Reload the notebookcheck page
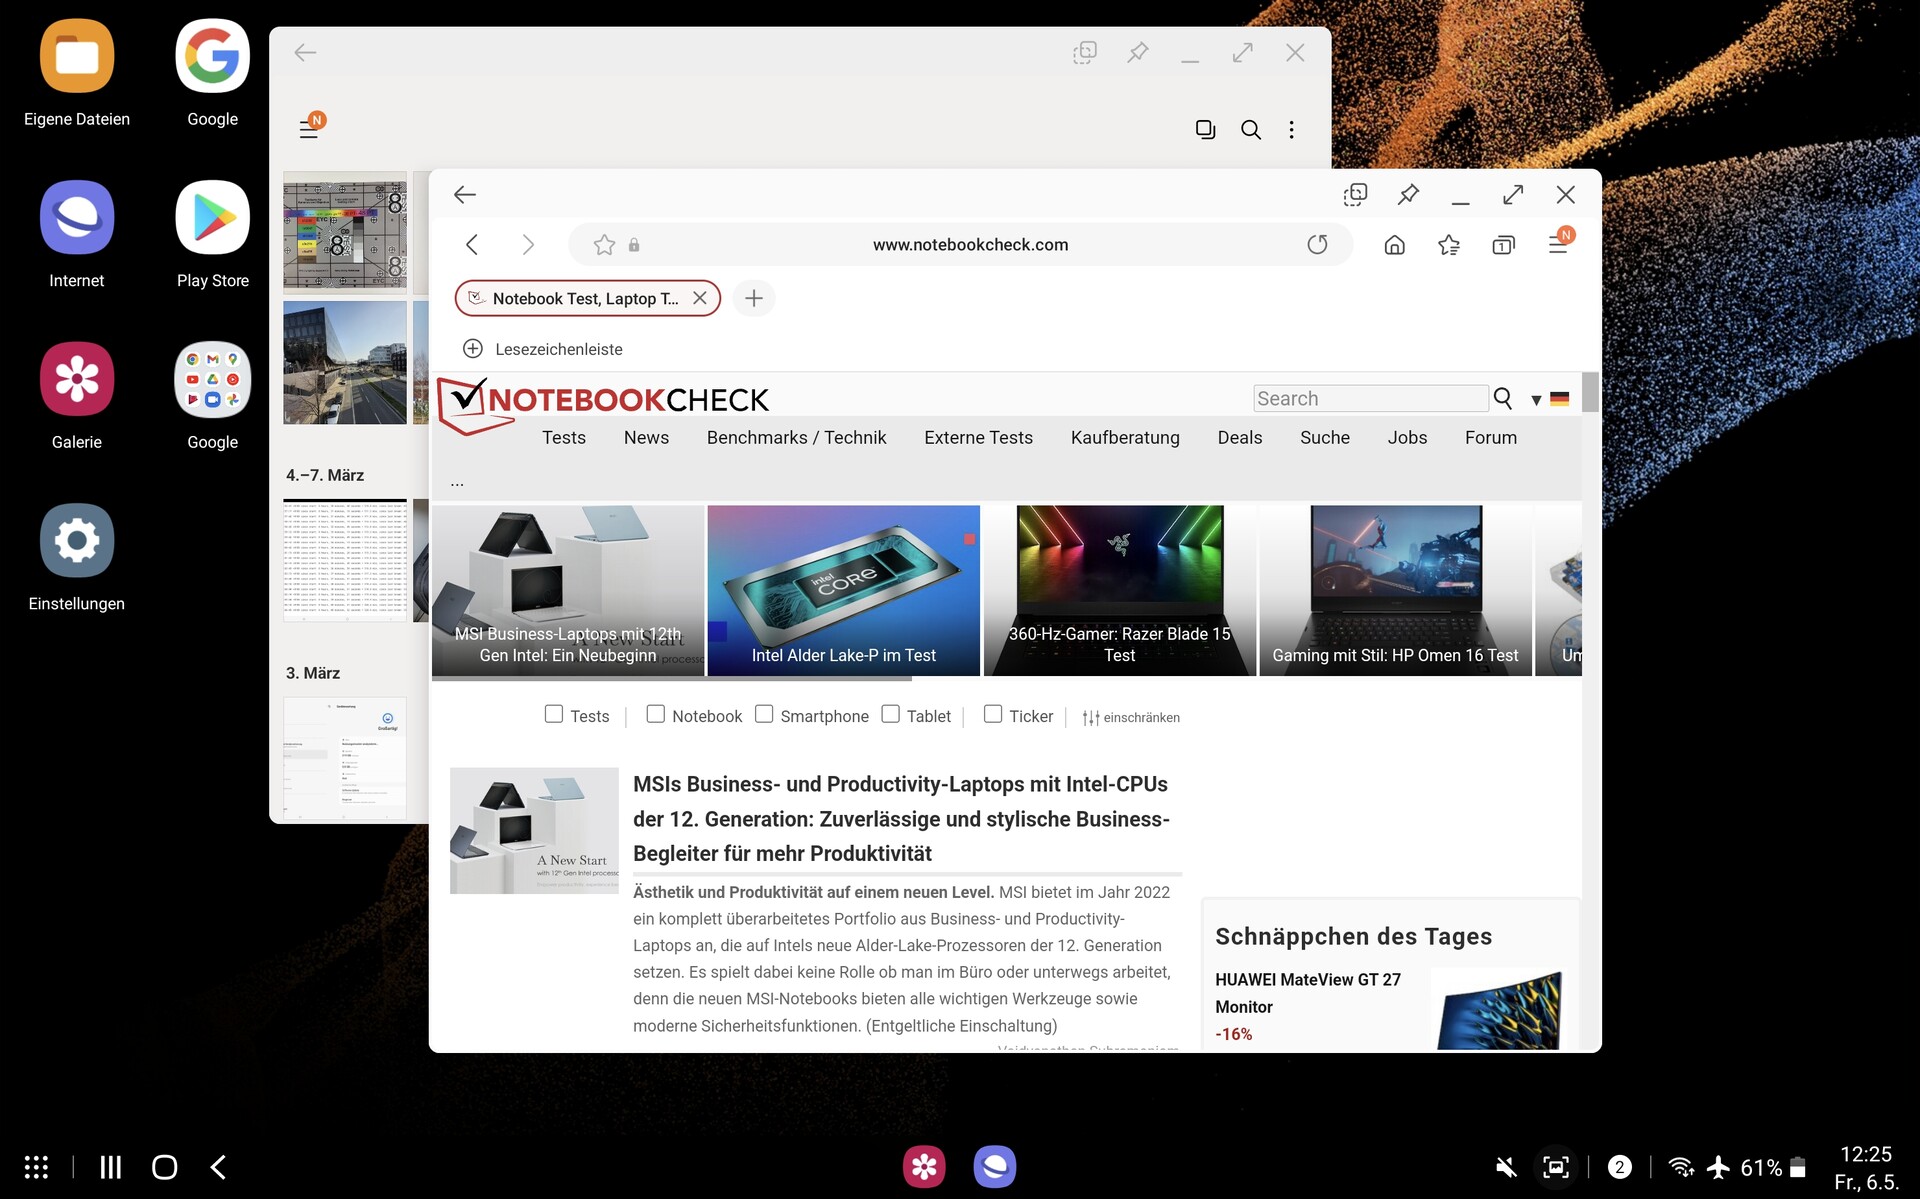The image size is (1920, 1199). coord(1317,245)
